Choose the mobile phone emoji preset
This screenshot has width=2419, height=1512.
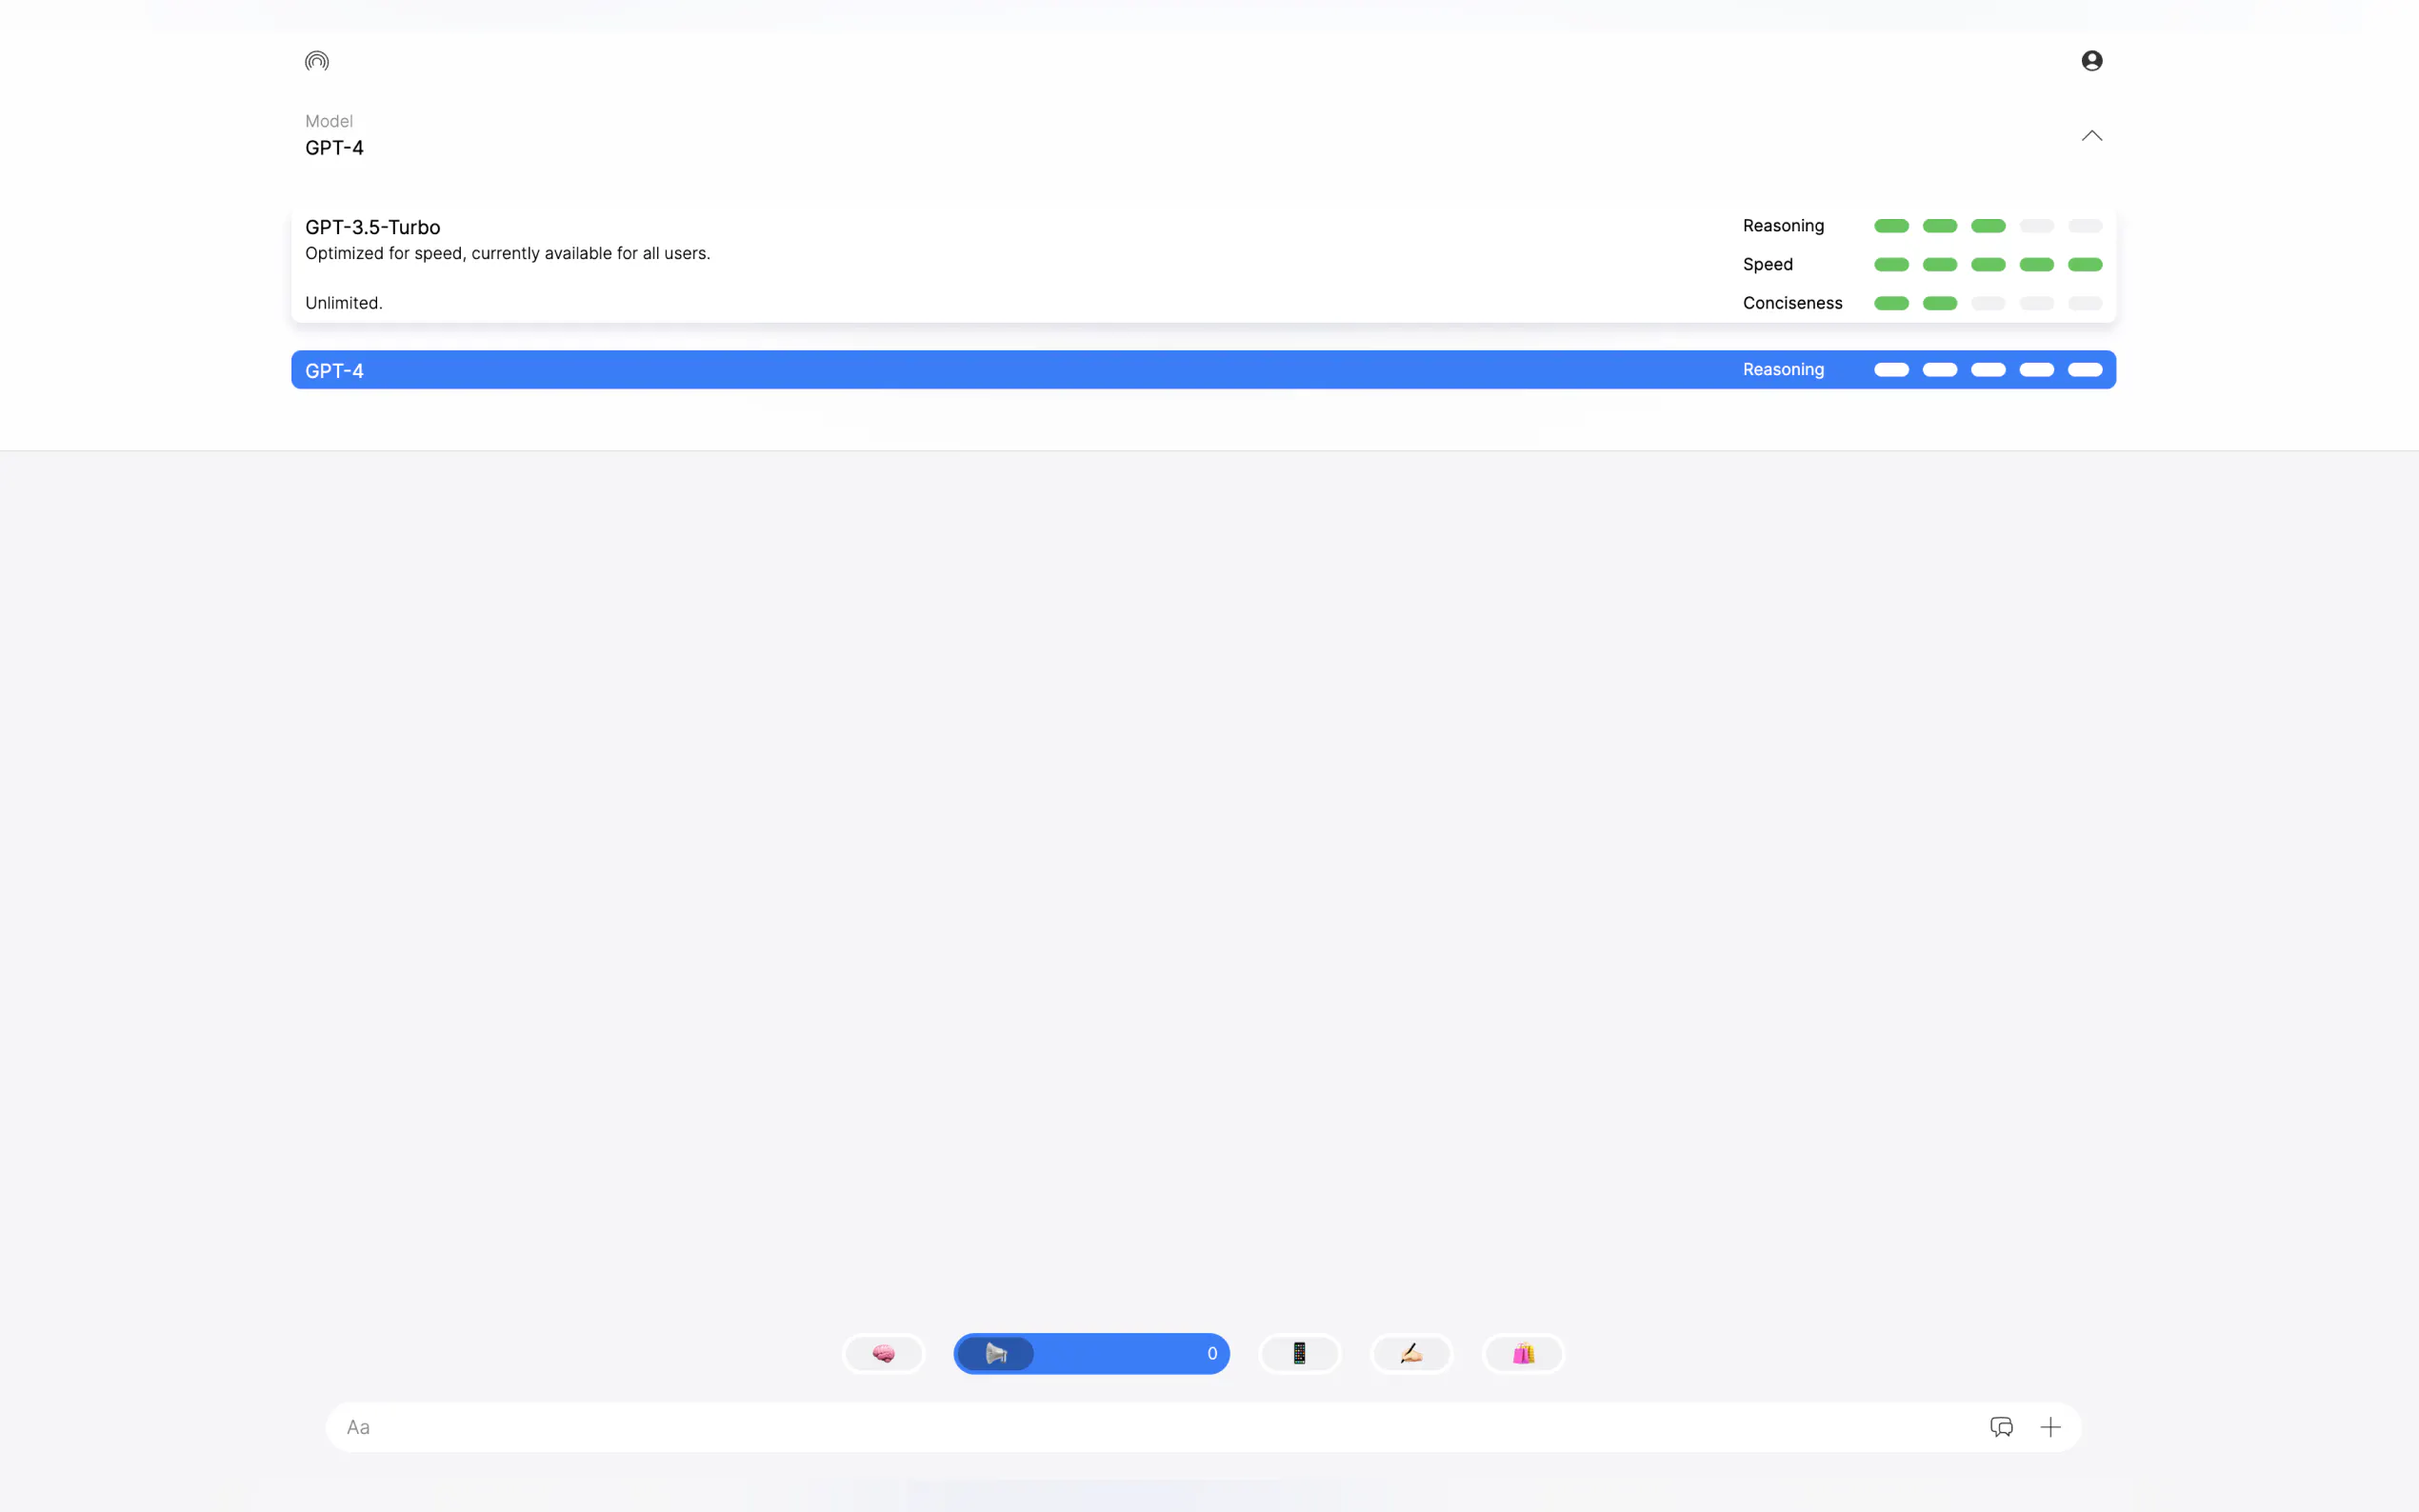coord(1299,1353)
